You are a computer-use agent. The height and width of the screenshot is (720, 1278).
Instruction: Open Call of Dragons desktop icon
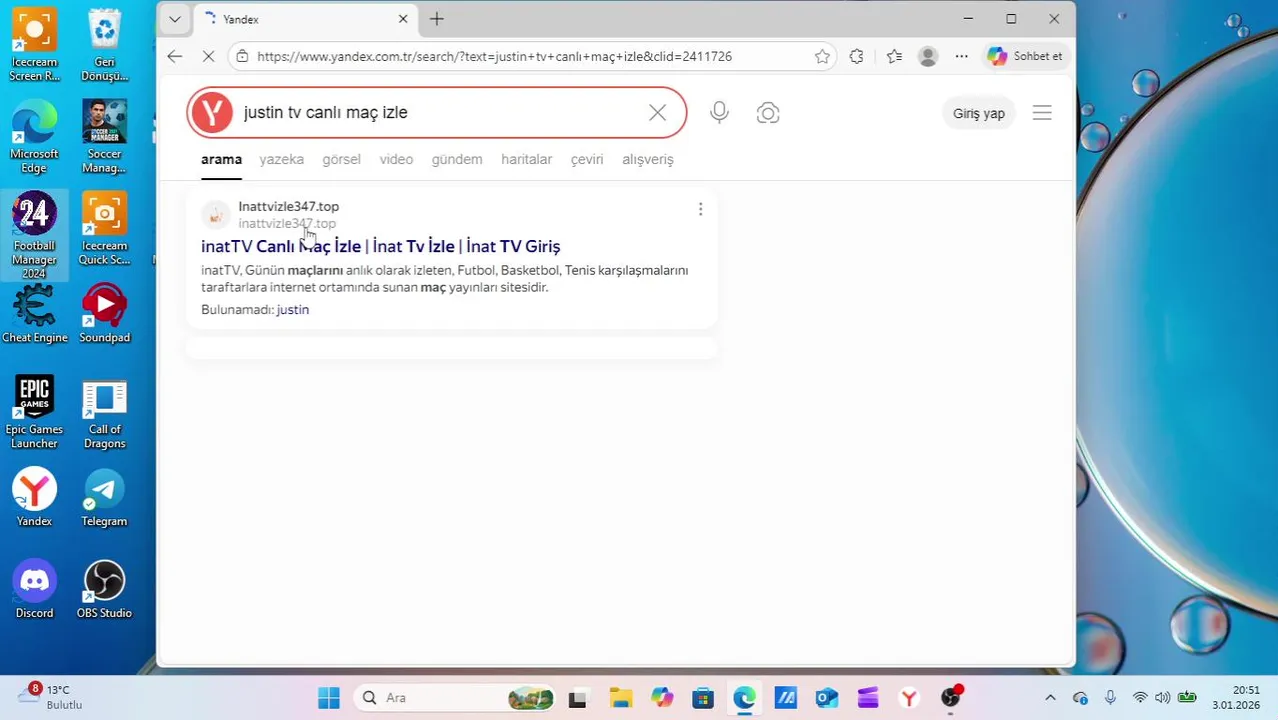[104, 413]
